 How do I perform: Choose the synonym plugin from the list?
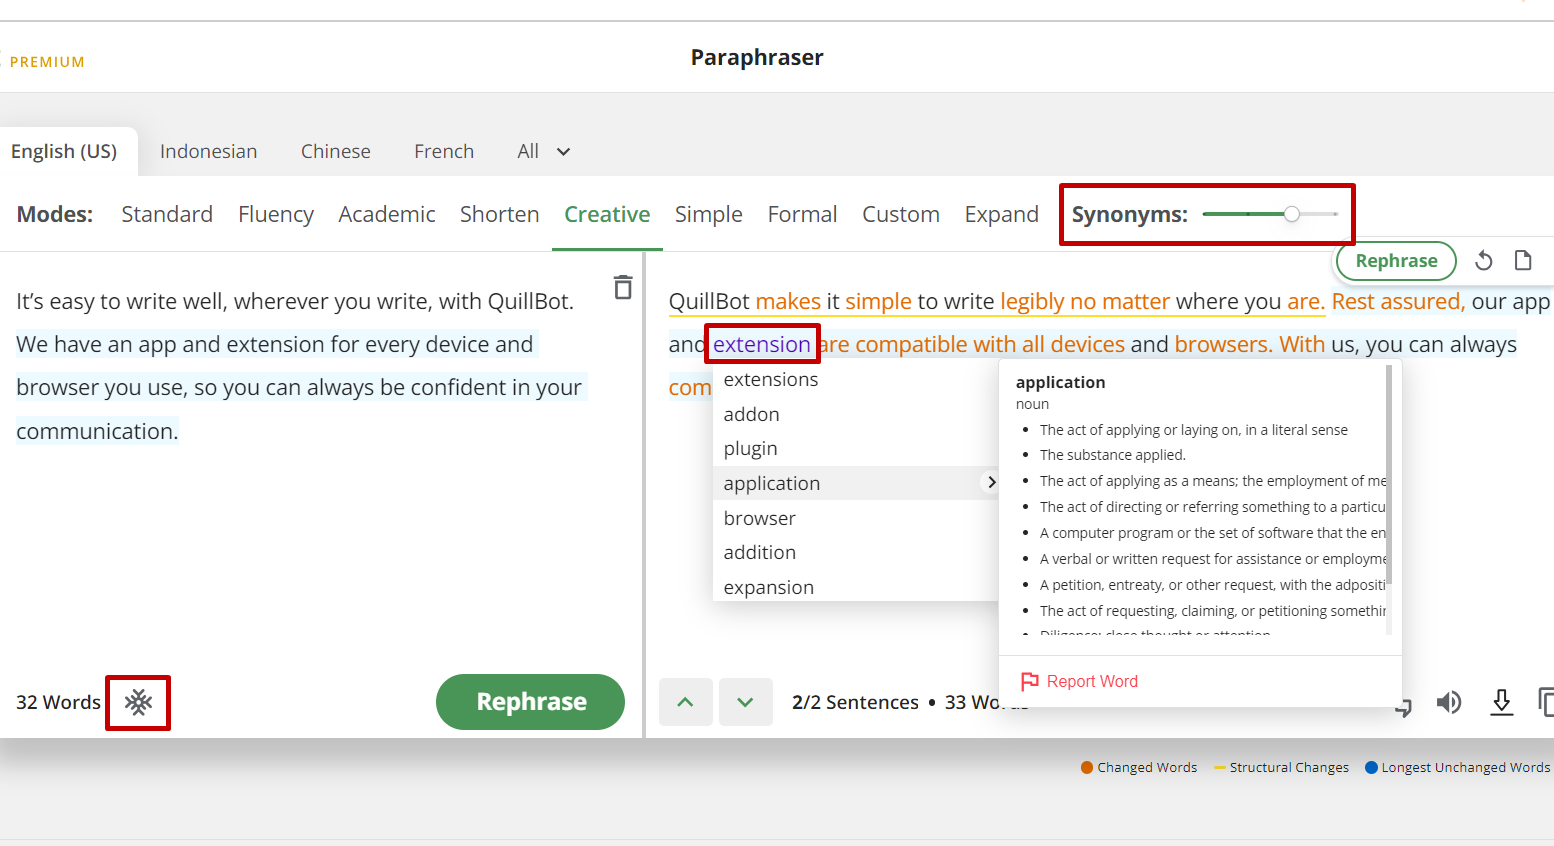(x=750, y=449)
